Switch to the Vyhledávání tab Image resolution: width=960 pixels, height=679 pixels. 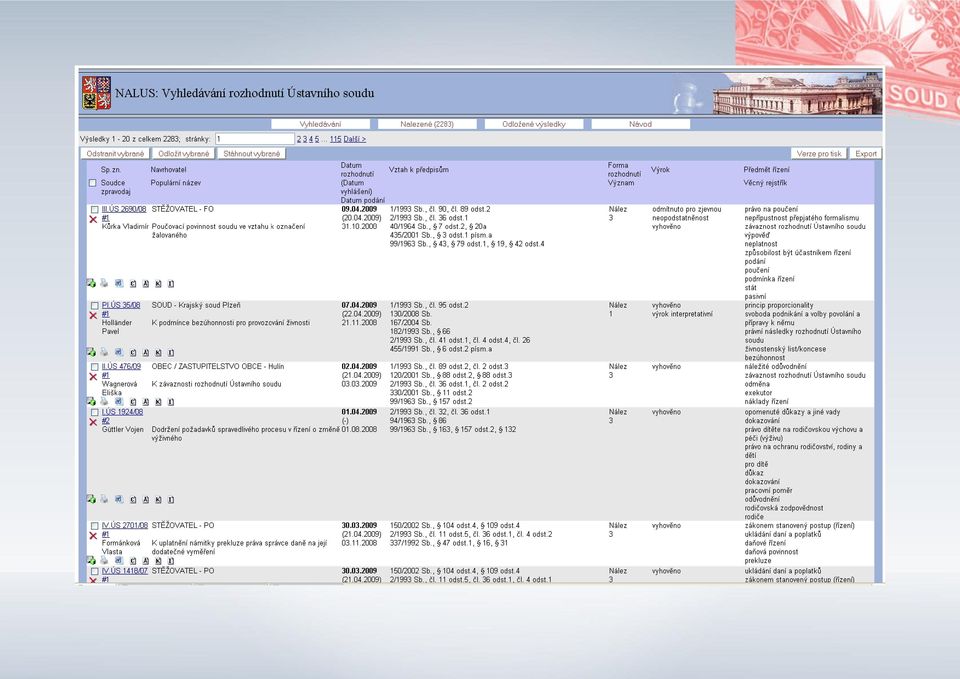pos(320,124)
